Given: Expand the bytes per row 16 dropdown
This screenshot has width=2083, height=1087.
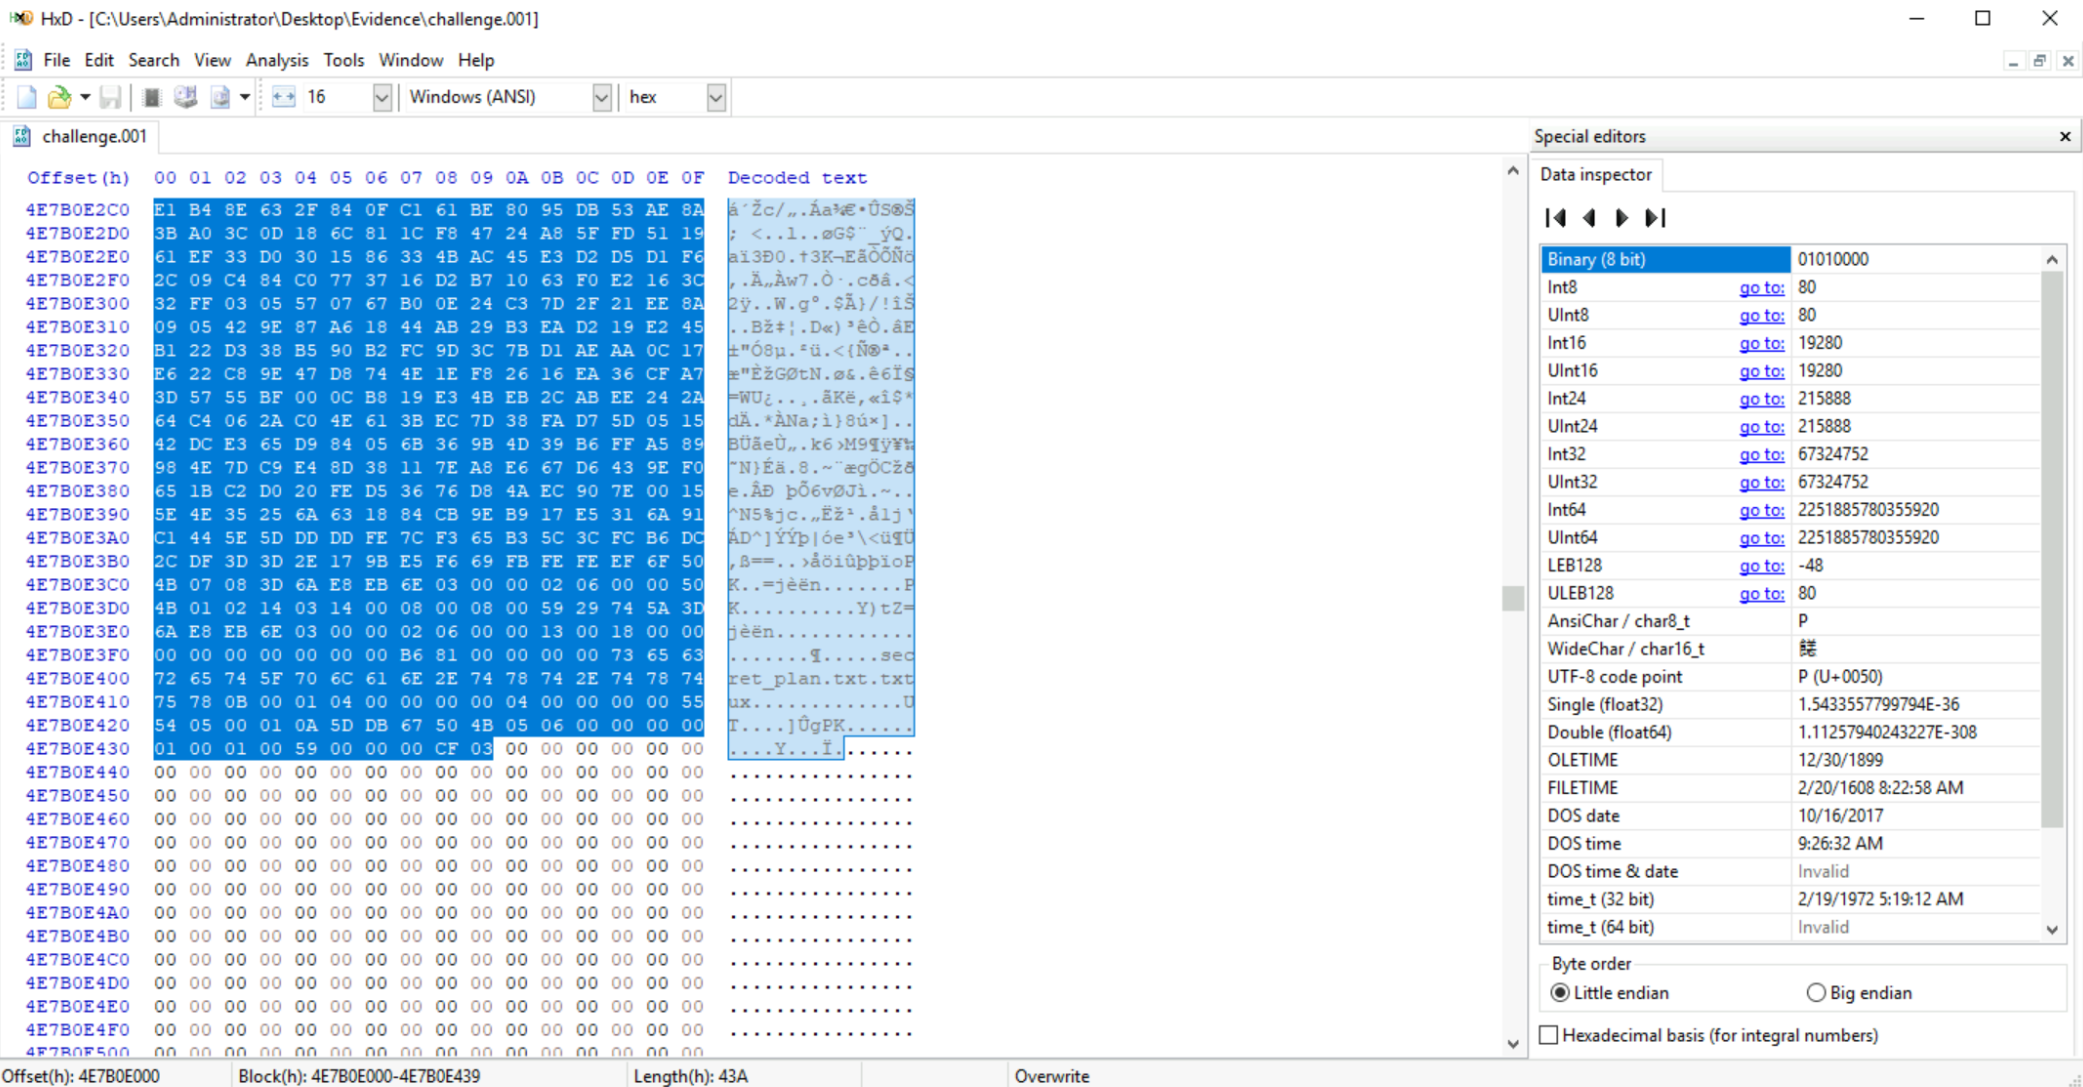Looking at the screenshot, I should click(381, 97).
